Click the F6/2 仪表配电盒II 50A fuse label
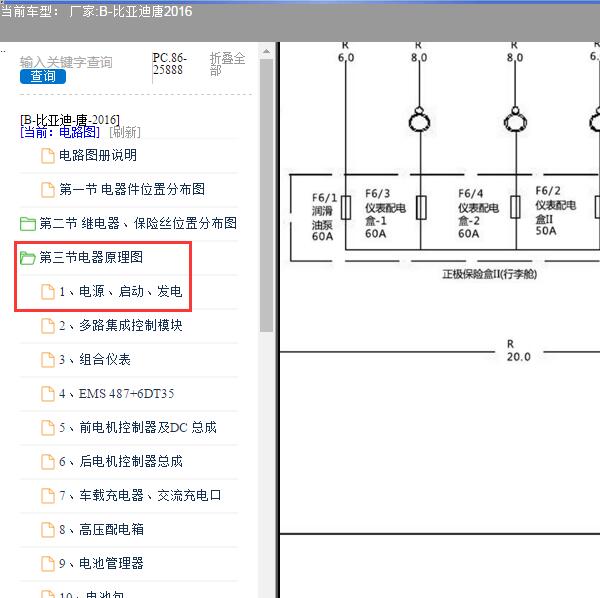The height and width of the screenshot is (598, 600). pos(555,211)
